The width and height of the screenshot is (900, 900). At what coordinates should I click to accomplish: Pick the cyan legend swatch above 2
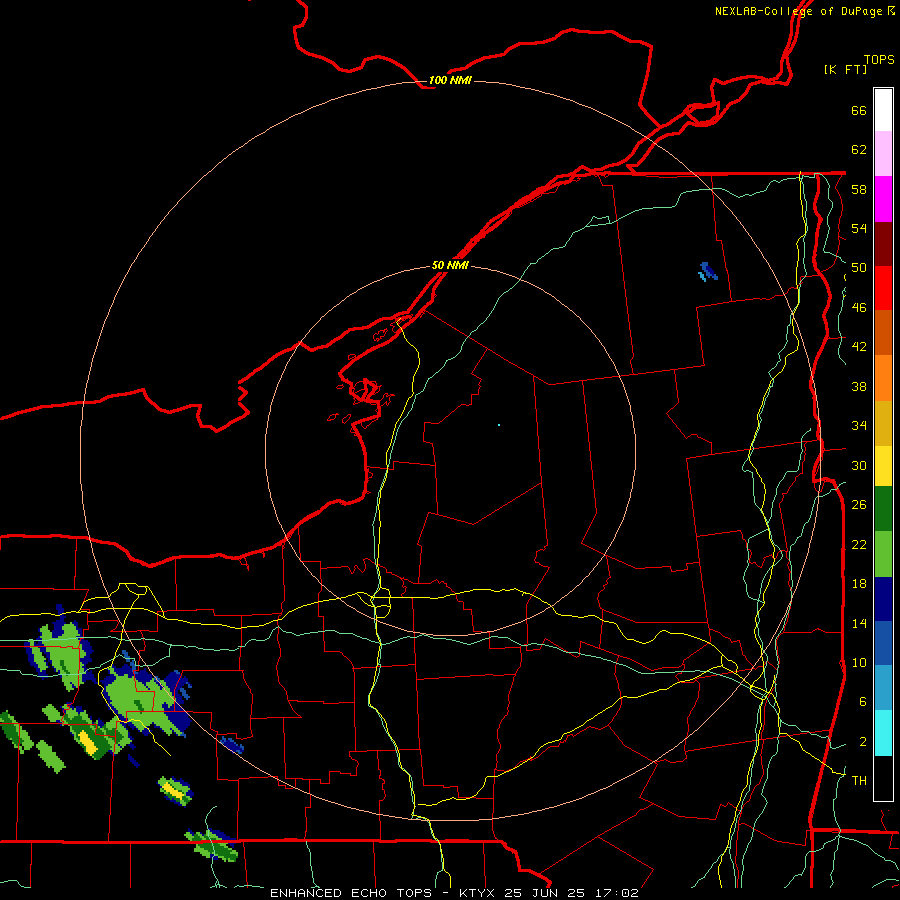pos(883,733)
